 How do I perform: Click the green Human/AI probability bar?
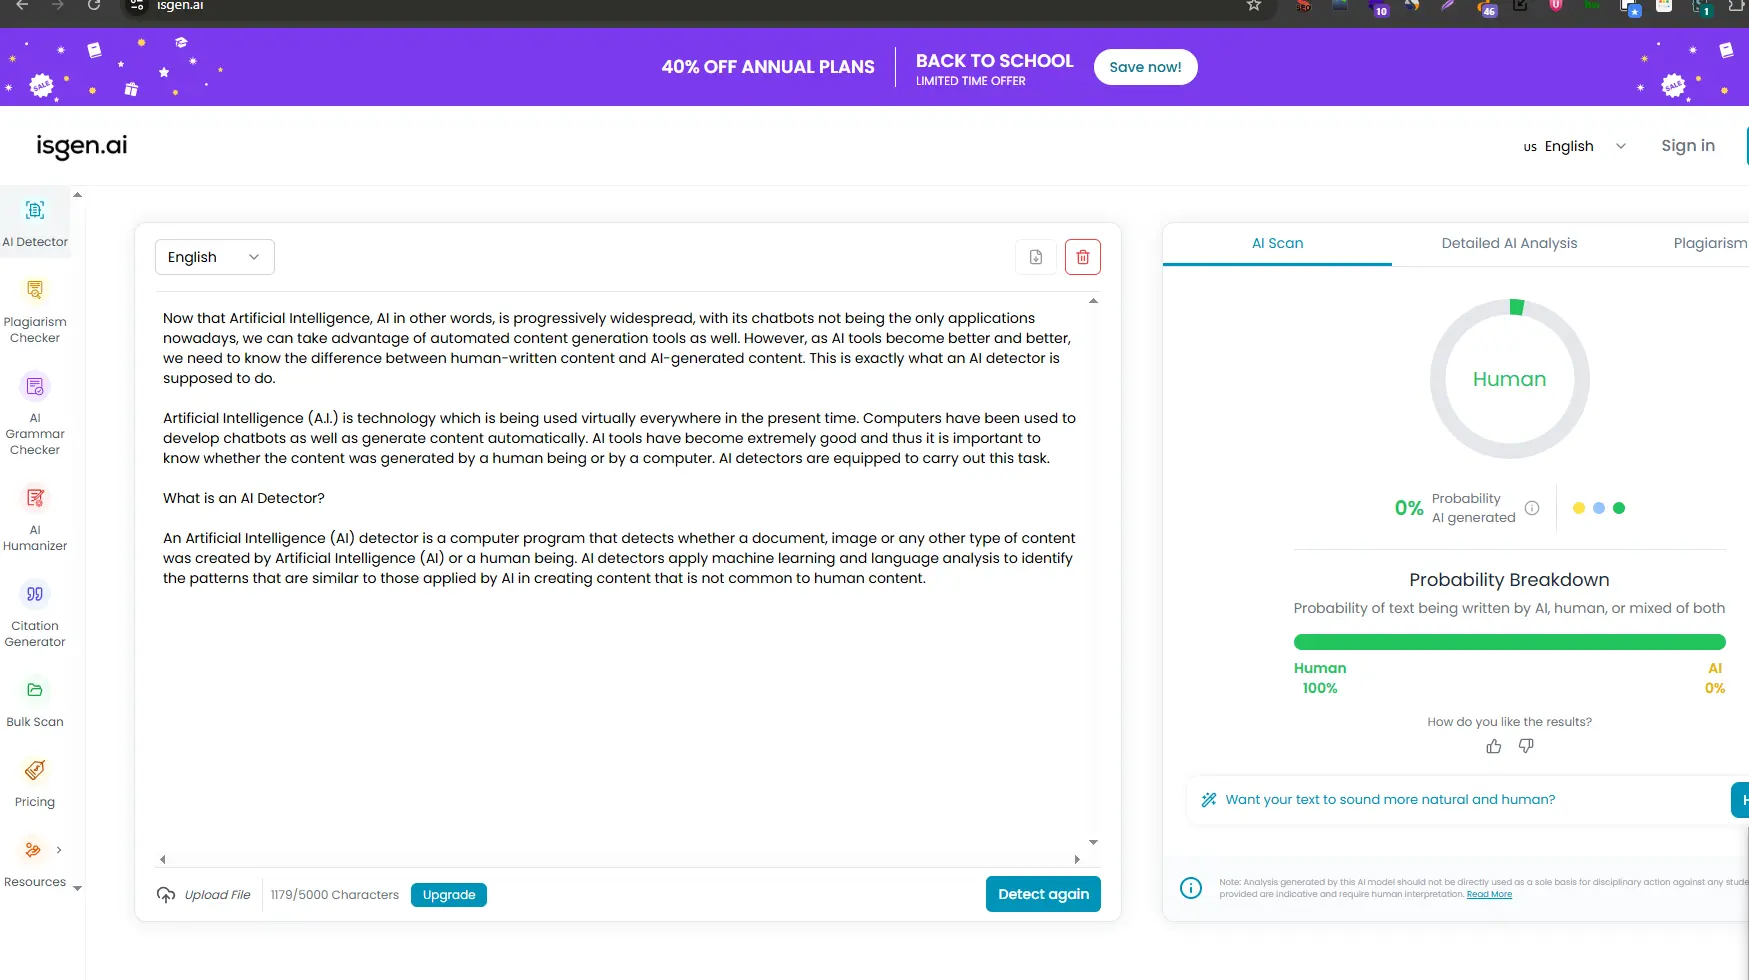pos(1509,642)
